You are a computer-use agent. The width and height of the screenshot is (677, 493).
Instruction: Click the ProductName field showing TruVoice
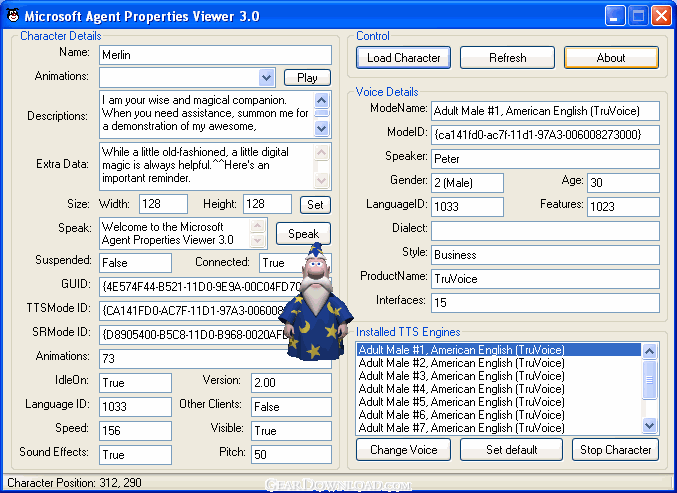click(x=545, y=279)
